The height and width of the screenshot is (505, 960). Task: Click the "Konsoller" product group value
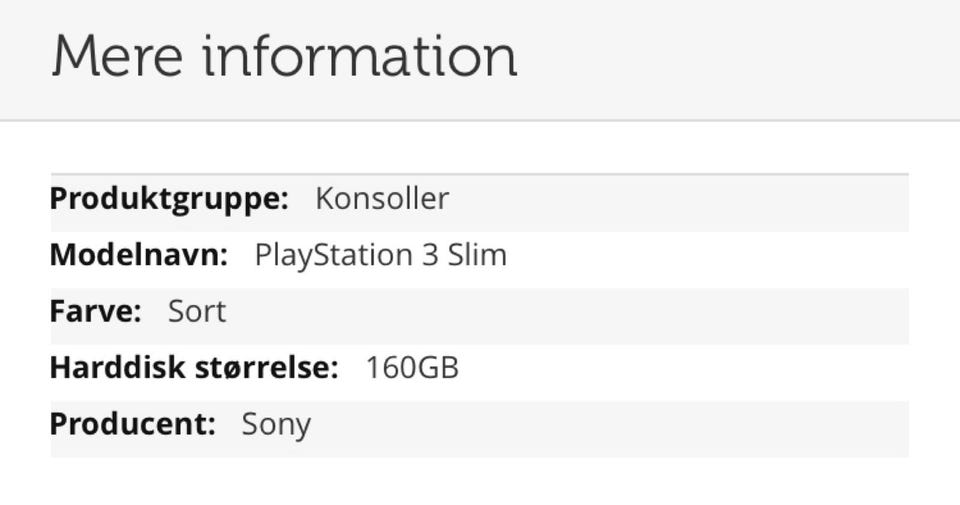point(382,198)
